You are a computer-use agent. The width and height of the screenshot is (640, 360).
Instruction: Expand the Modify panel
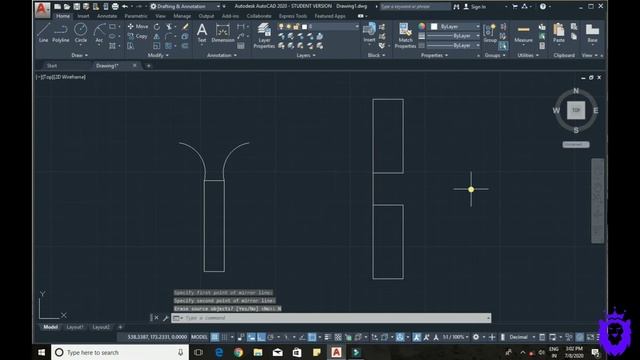pos(158,55)
